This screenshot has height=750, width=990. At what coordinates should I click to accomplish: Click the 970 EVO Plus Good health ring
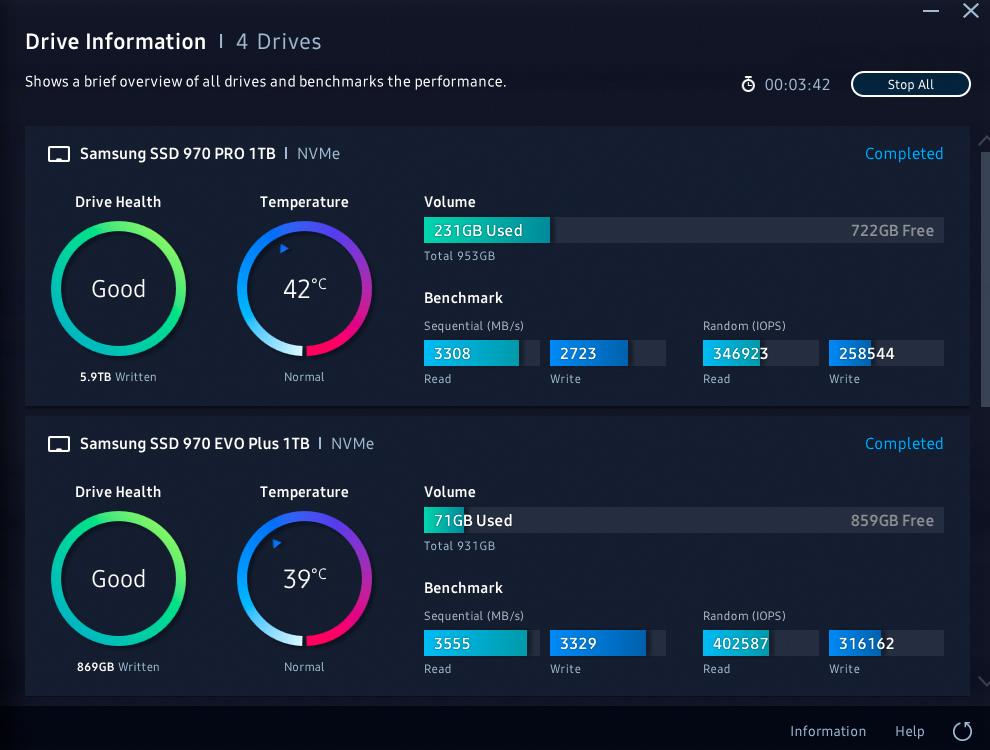coord(118,578)
